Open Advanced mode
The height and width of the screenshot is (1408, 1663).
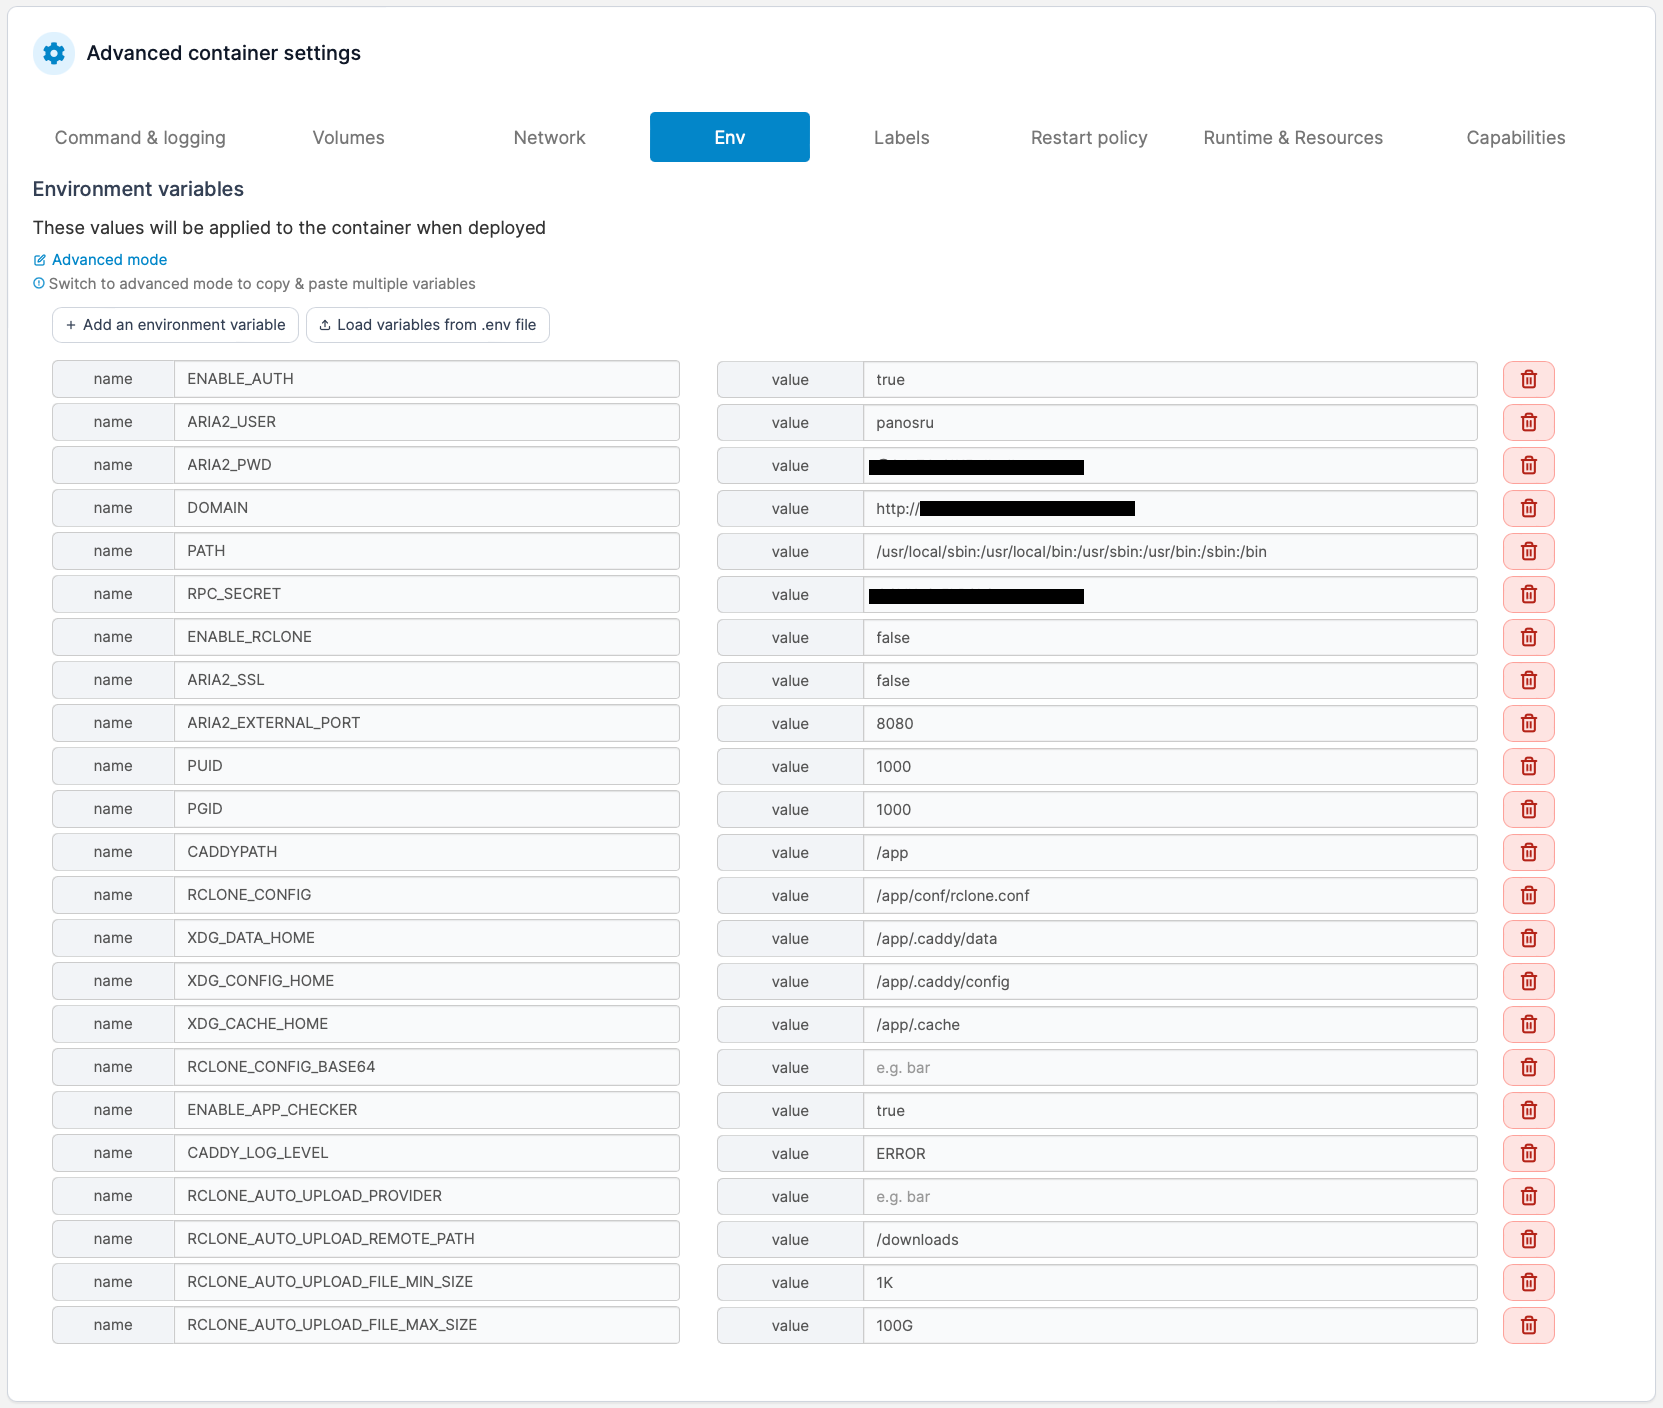[x=108, y=259]
